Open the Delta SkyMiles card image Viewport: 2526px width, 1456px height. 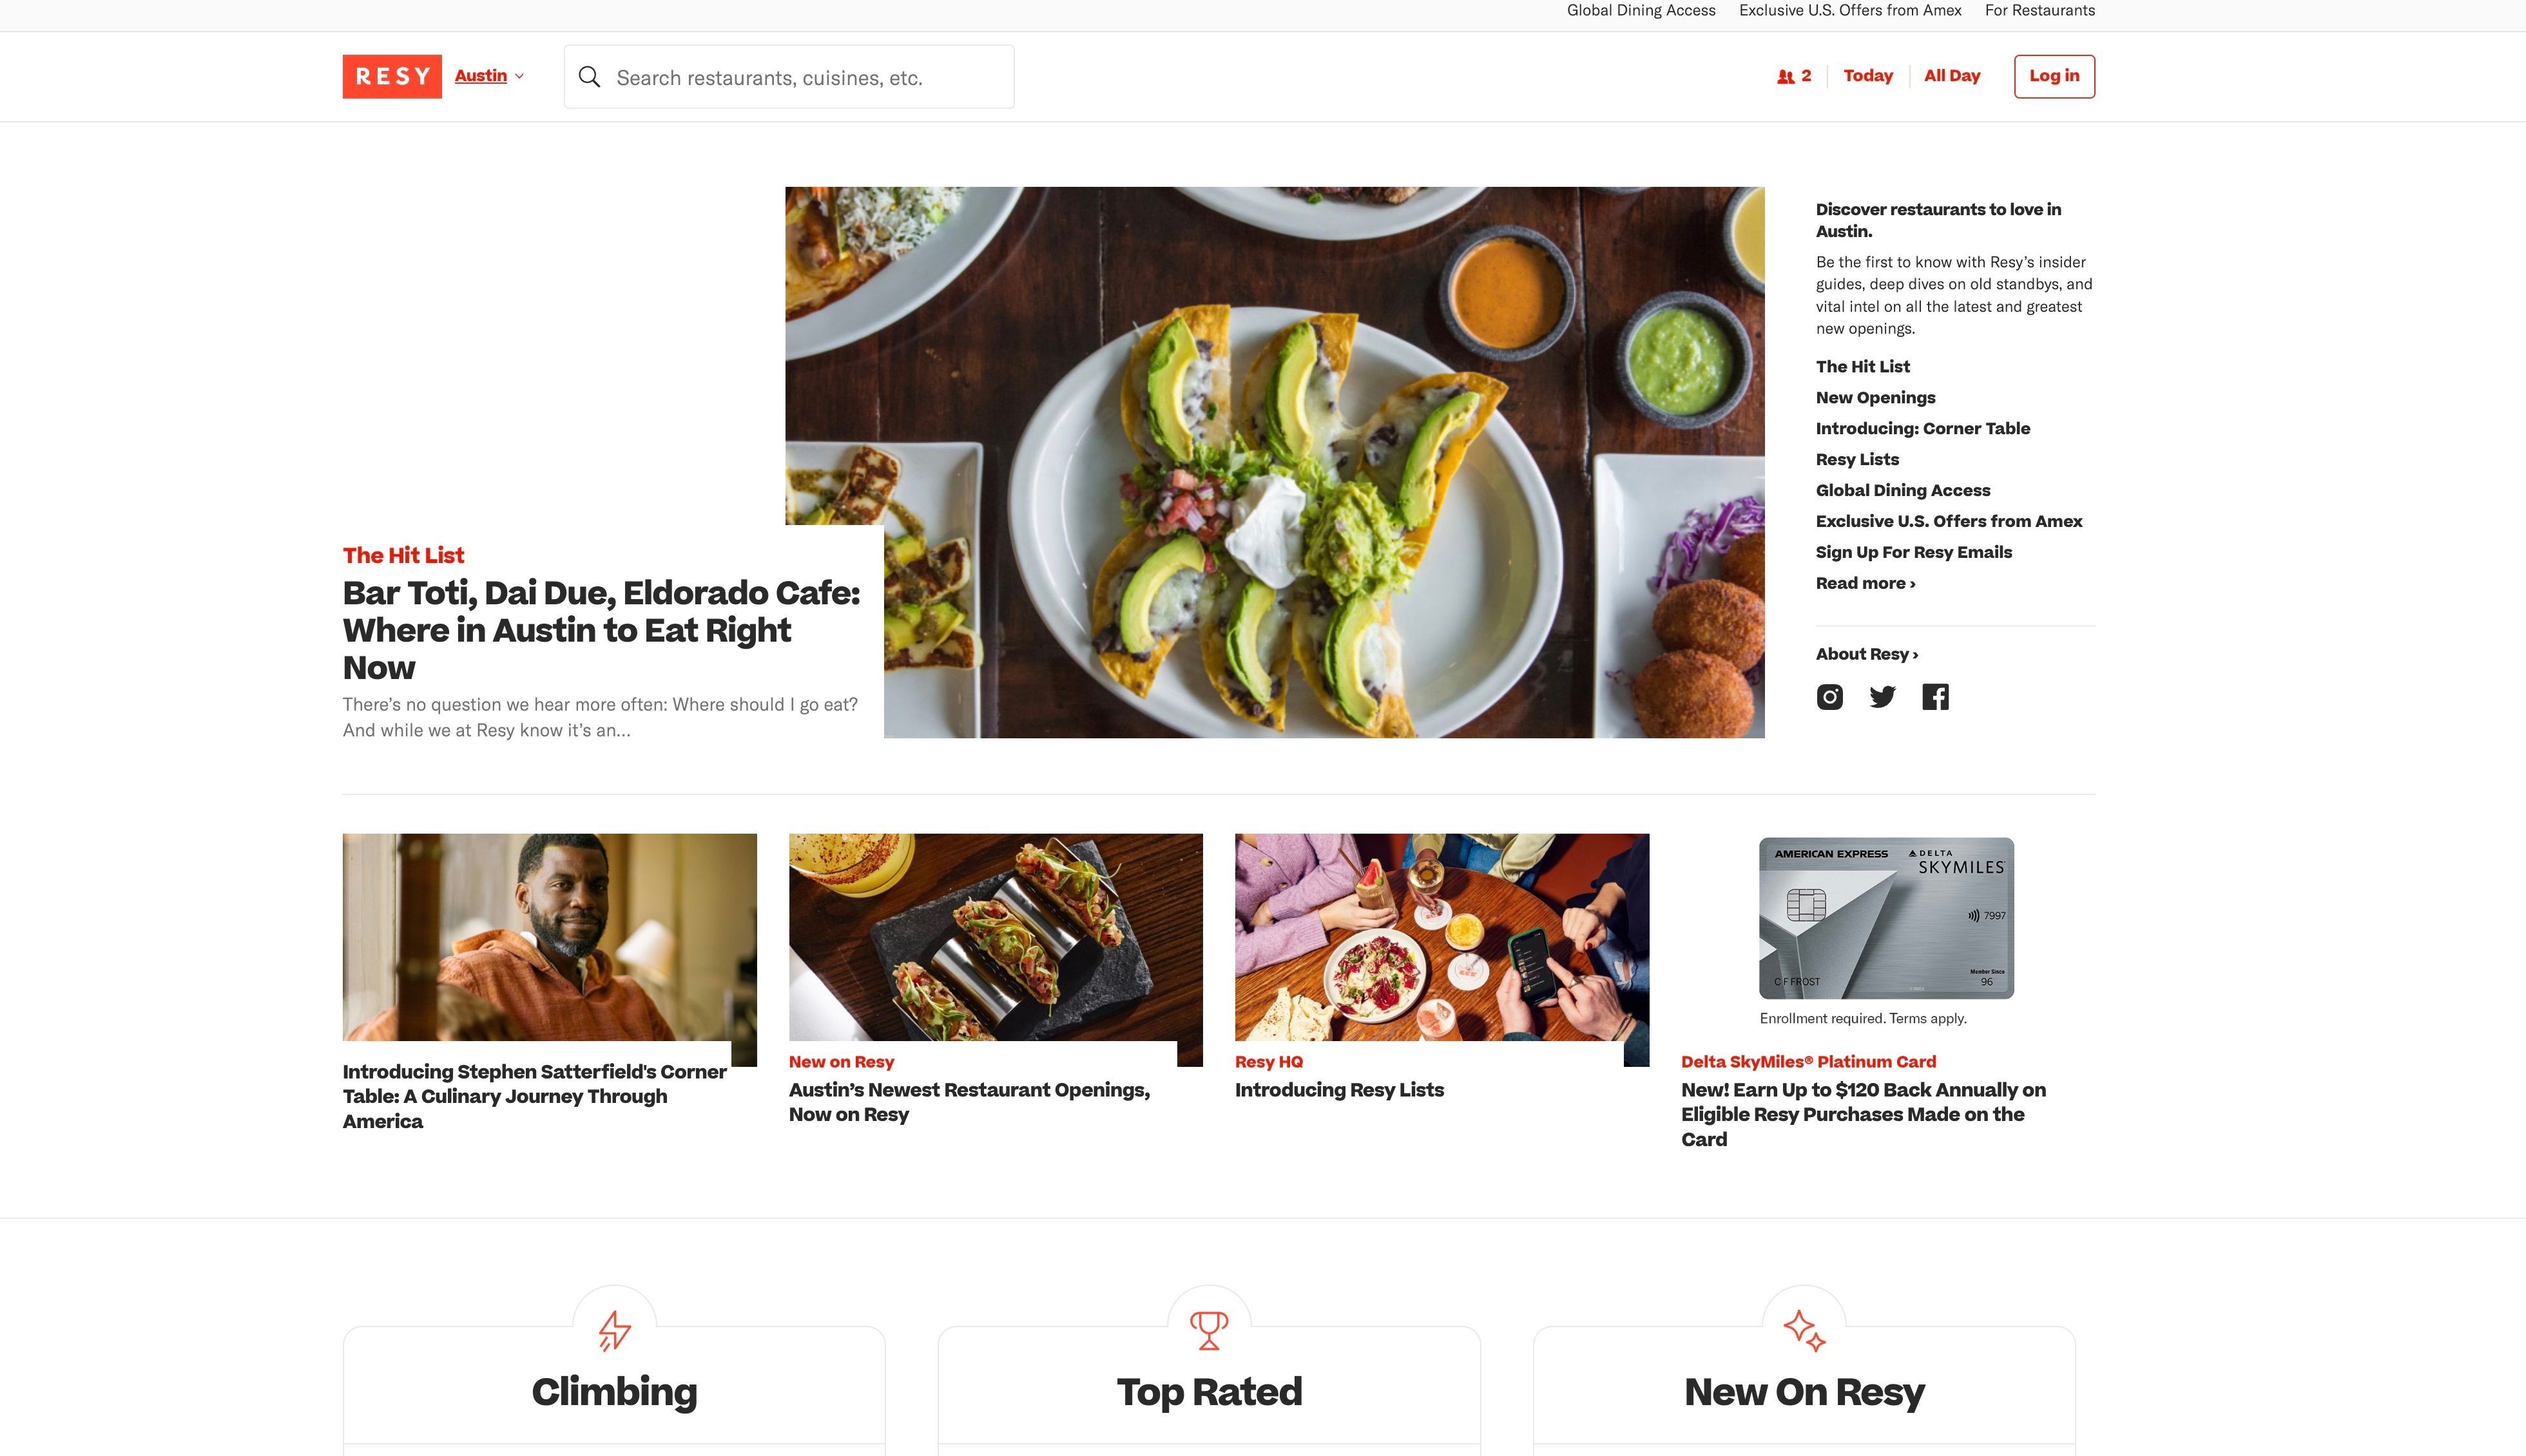click(1886, 918)
